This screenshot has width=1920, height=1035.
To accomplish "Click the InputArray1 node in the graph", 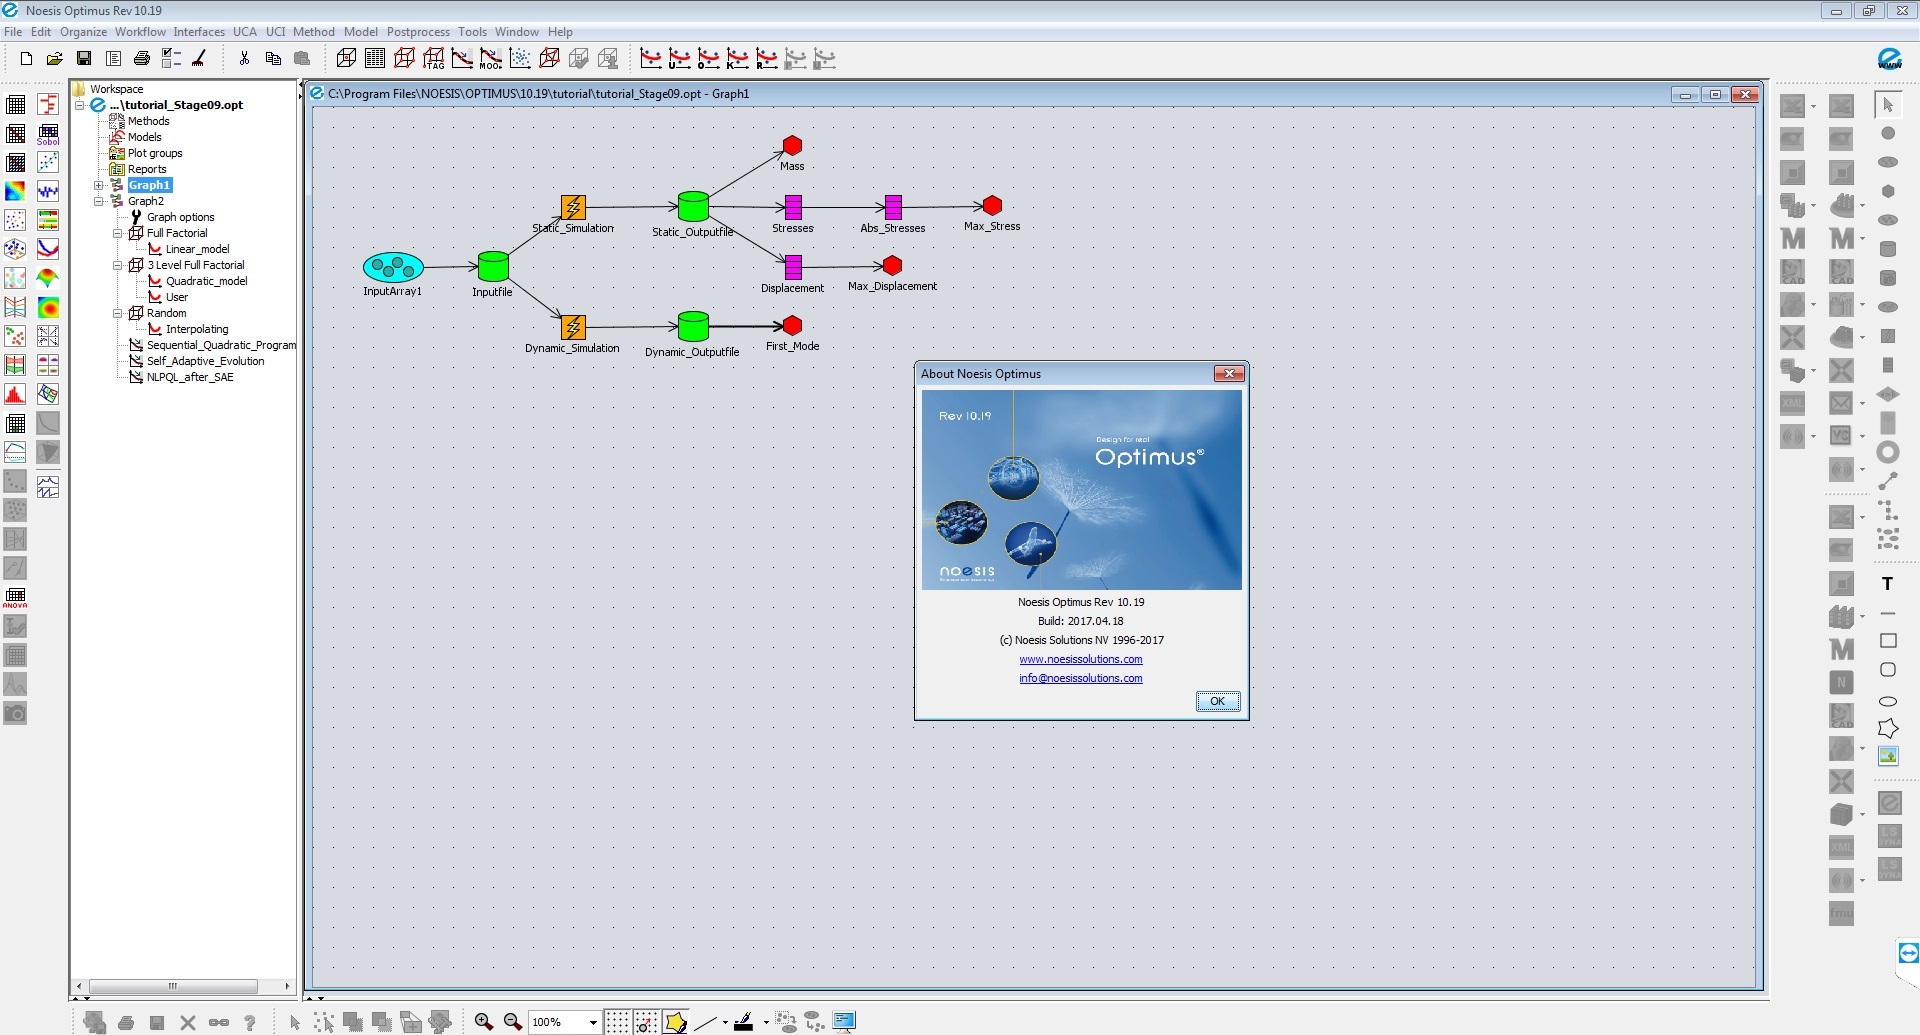I will coord(393,267).
